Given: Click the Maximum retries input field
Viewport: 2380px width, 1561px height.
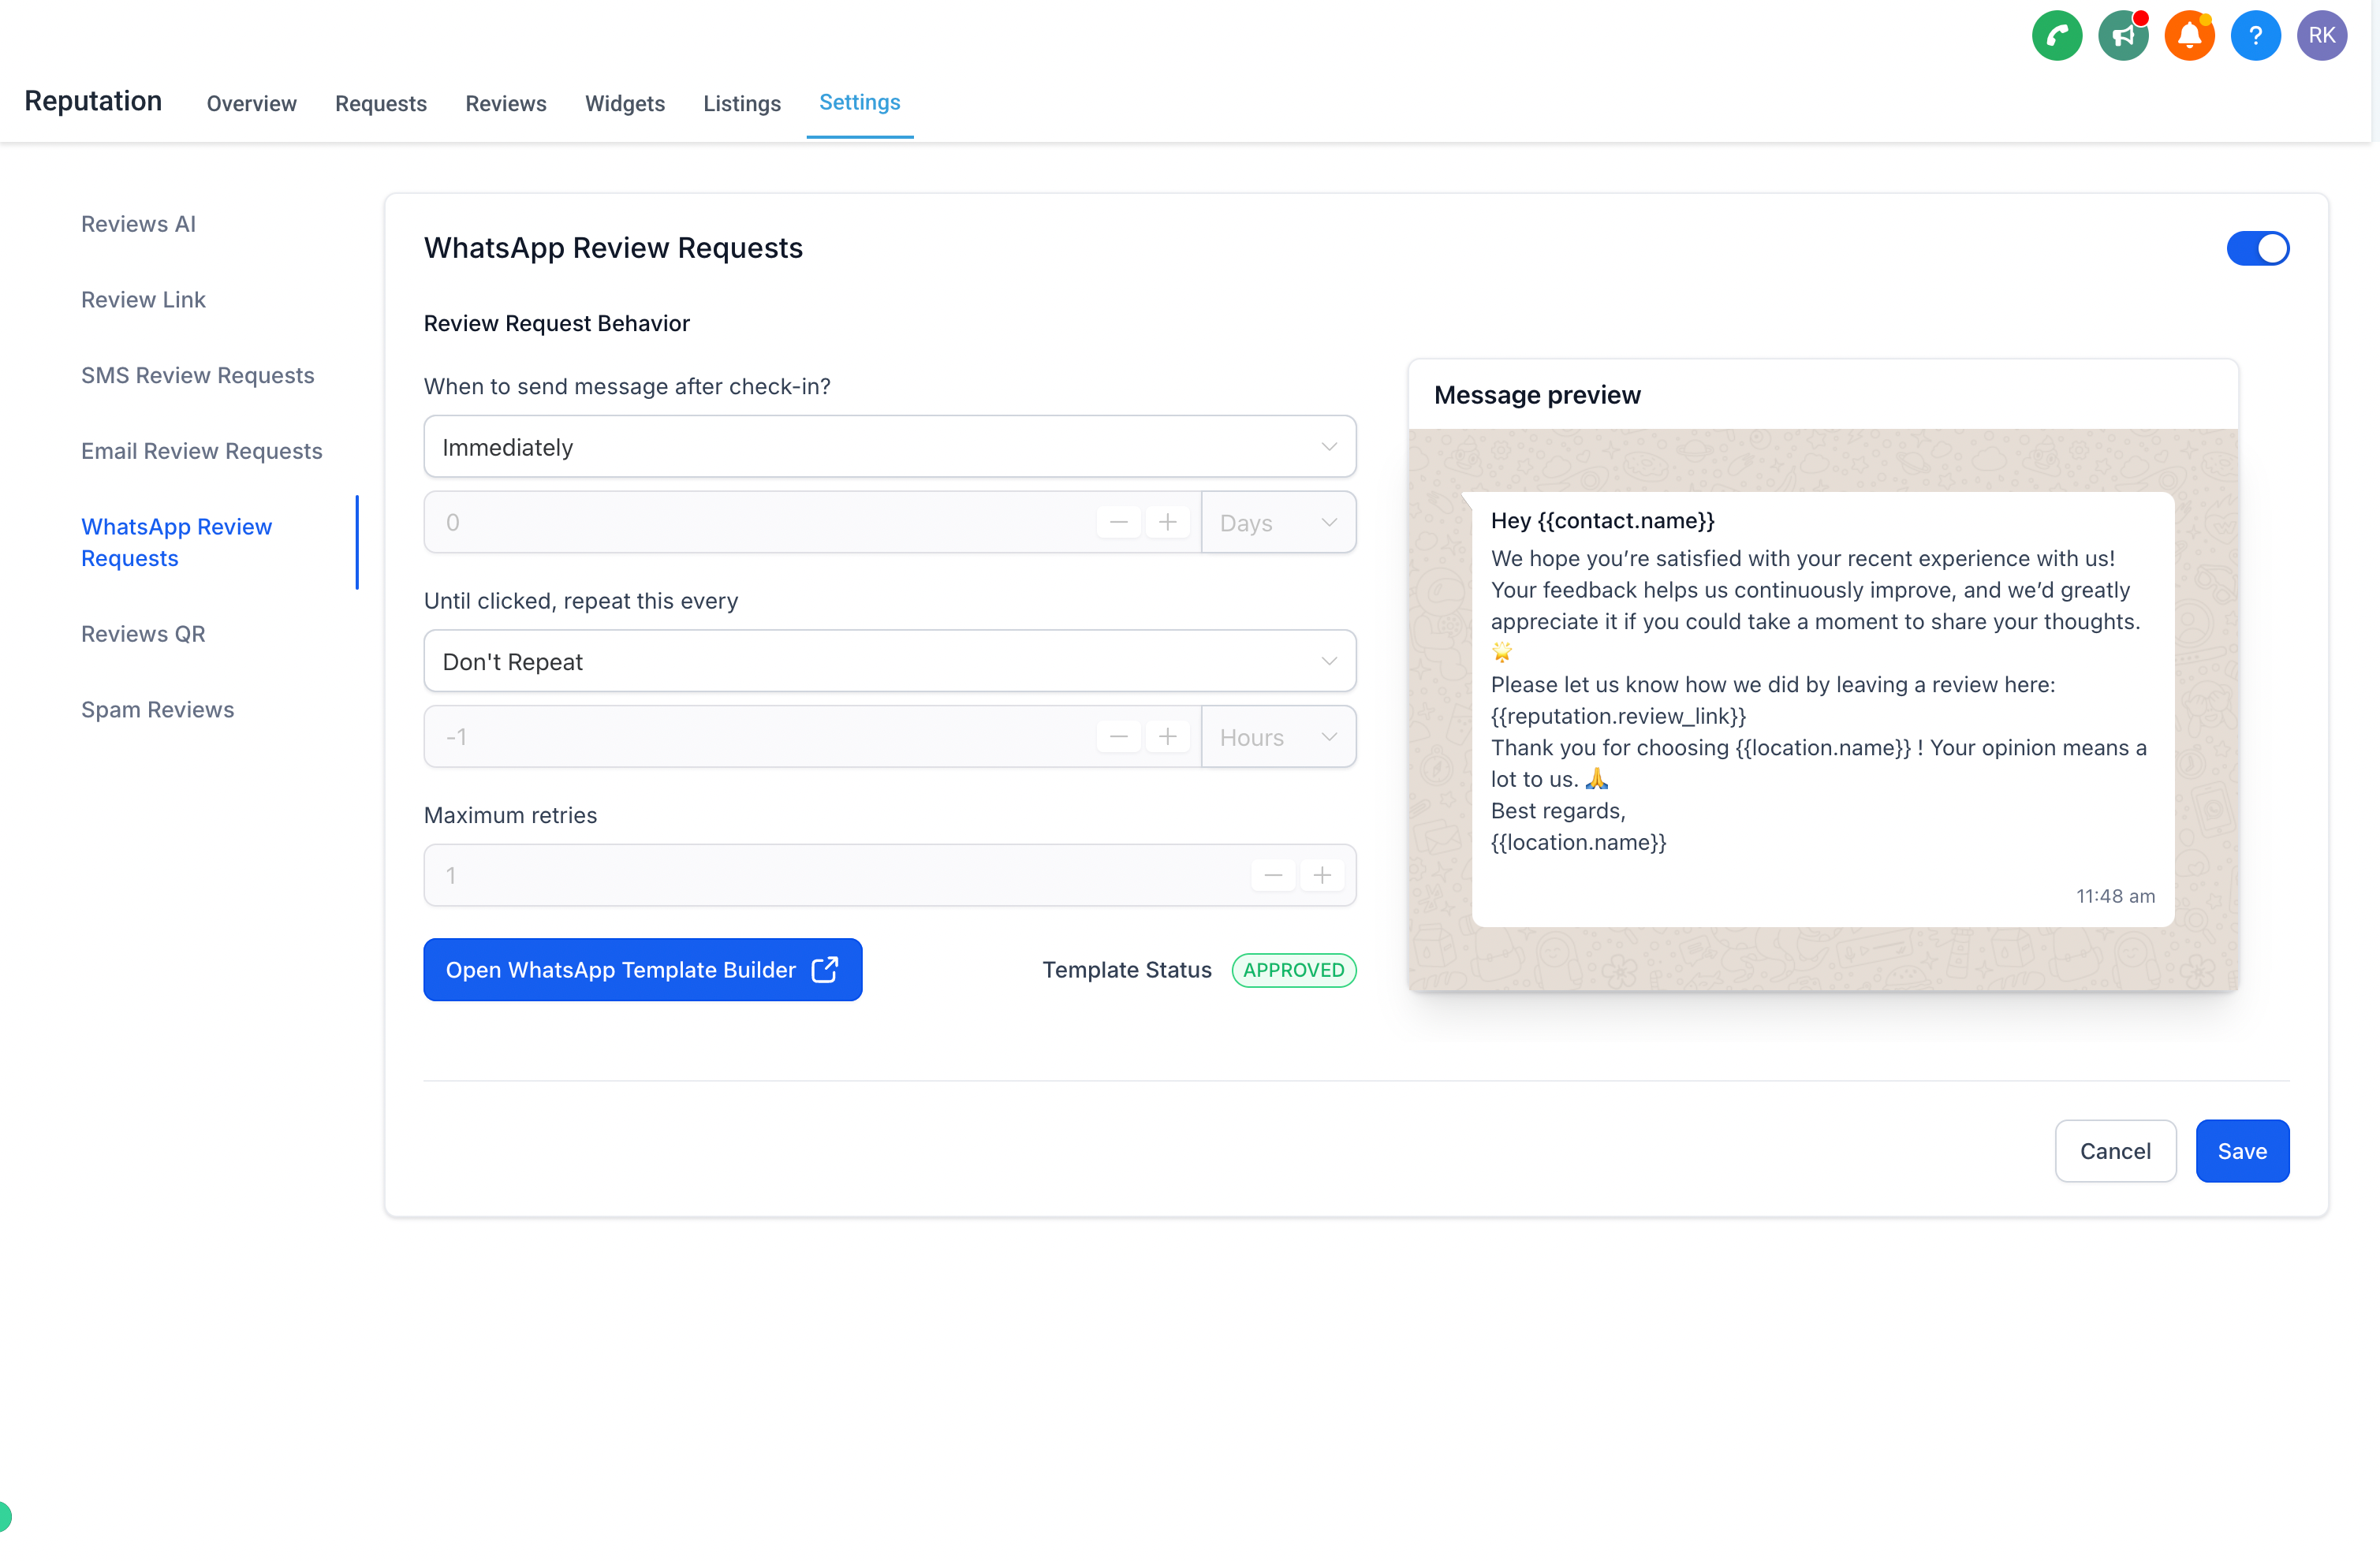Looking at the screenshot, I should click(830, 875).
